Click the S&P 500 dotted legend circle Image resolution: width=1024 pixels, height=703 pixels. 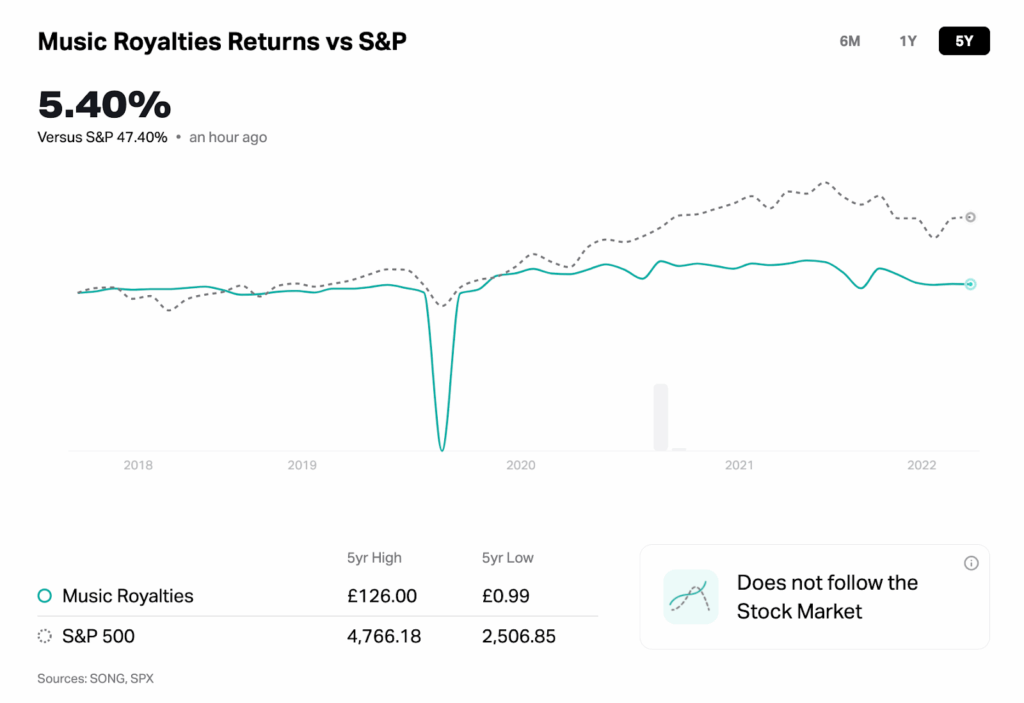click(x=44, y=636)
